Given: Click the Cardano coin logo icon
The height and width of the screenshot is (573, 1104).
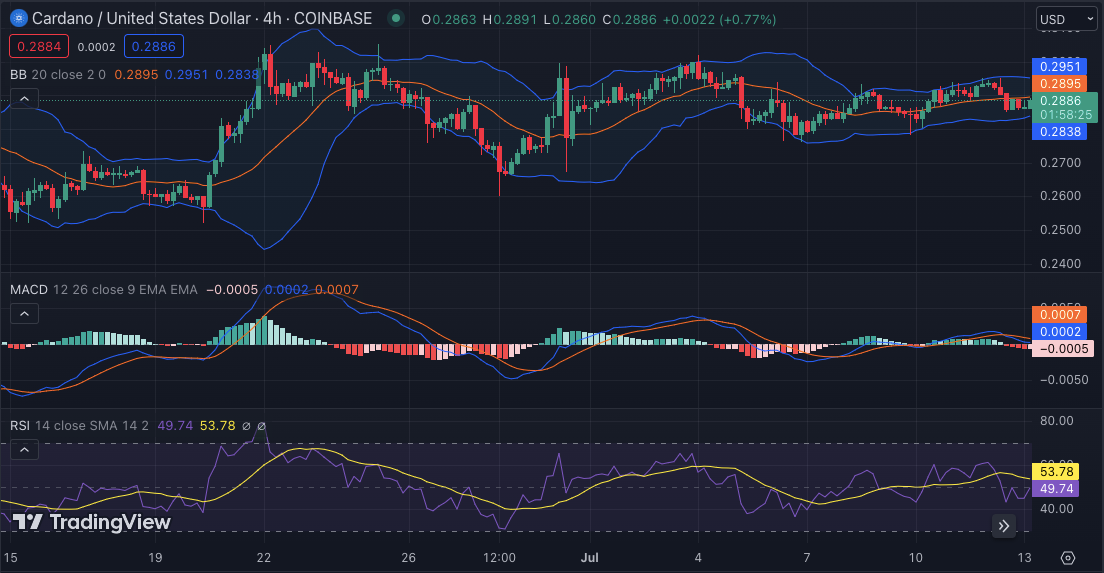Looking at the screenshot, I should (18, 19).
